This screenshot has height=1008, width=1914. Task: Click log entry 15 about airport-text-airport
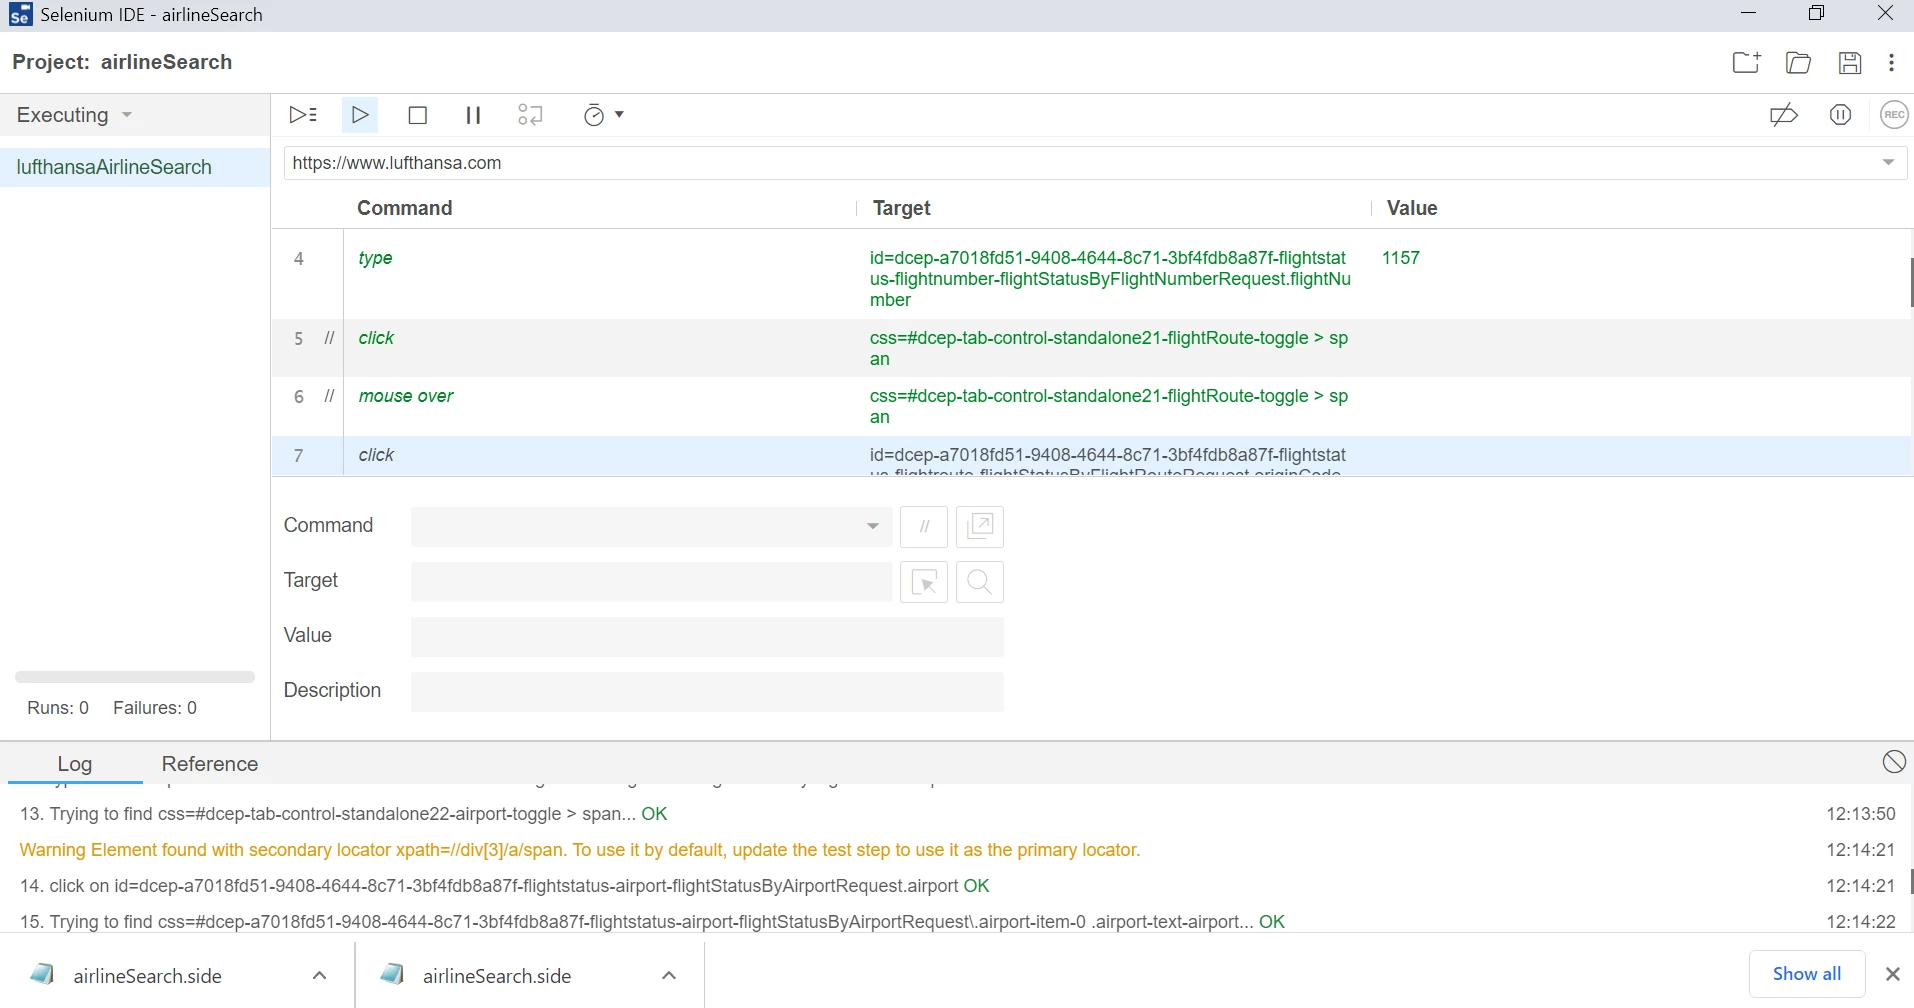pyautogui.click(x=652, y=922)
